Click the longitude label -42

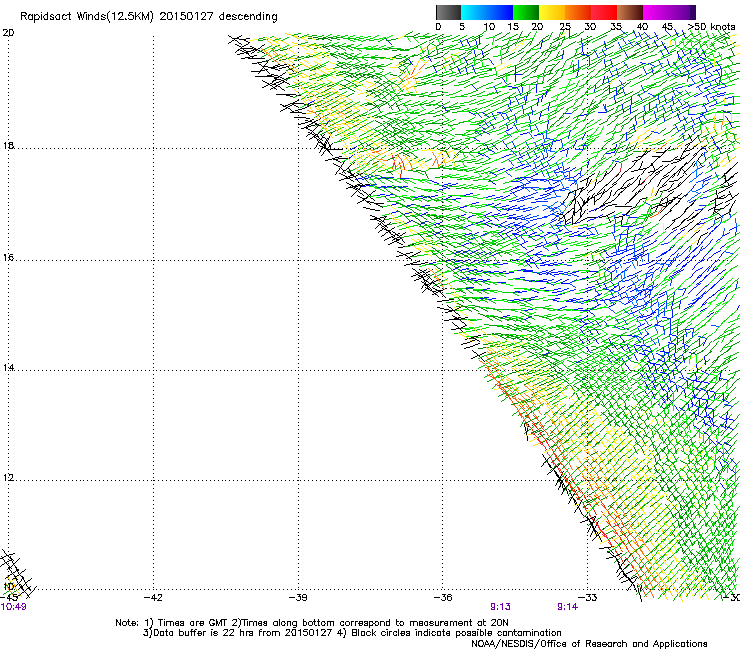(x=153, y=598)
